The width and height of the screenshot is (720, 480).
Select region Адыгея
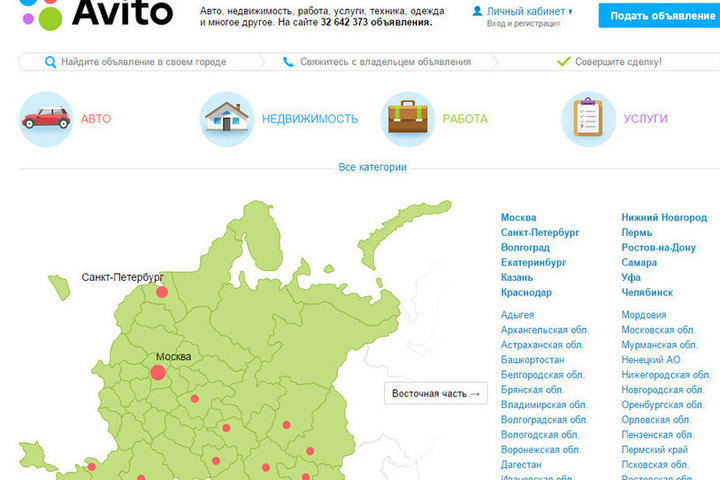coord(518,315)
